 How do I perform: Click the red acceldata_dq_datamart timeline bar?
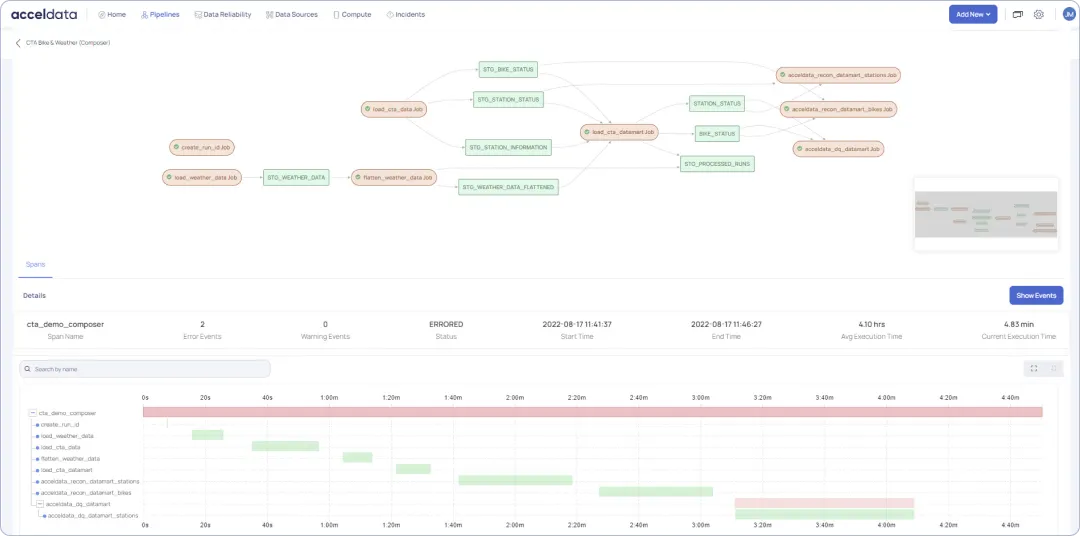[824, 503]
